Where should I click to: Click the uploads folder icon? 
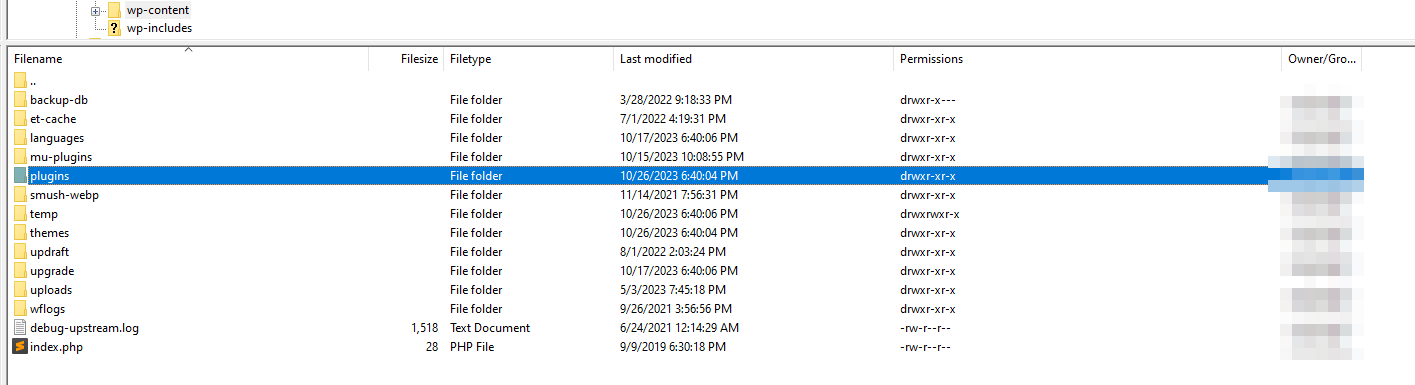20,290
